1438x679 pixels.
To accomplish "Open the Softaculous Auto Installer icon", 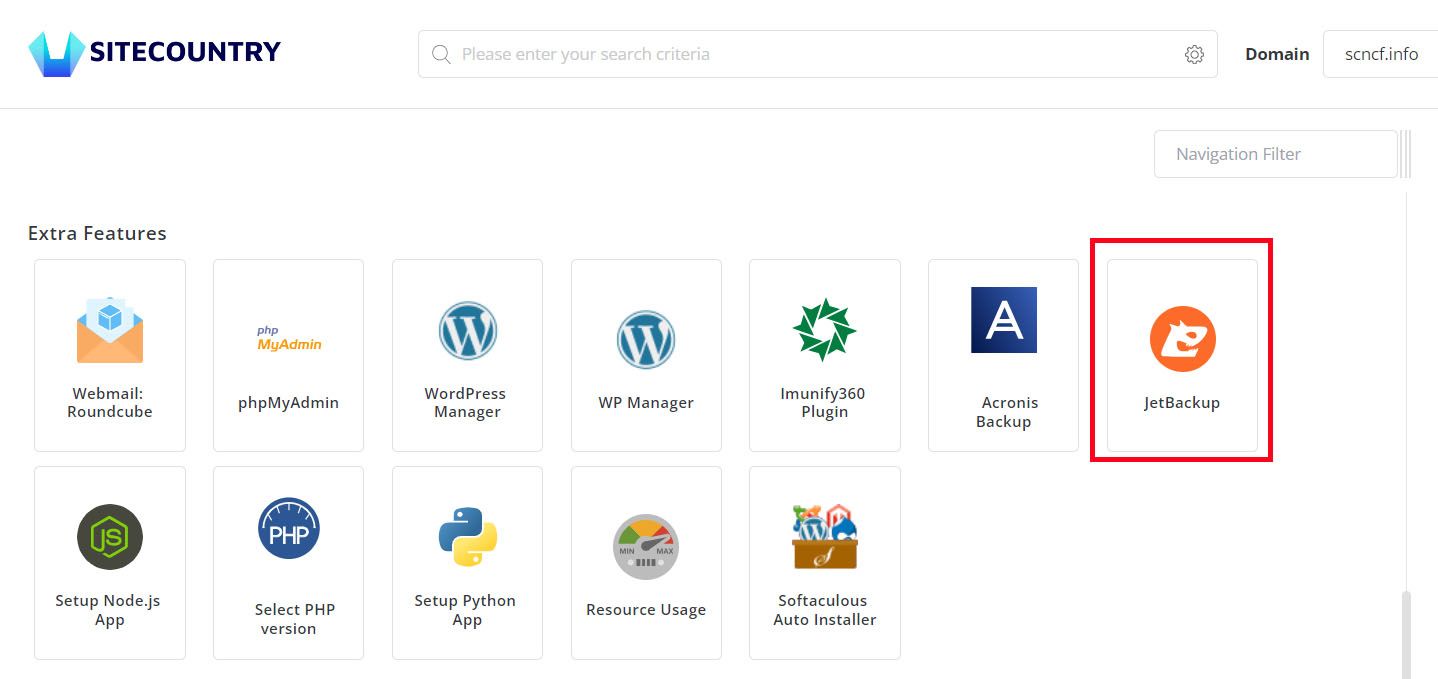I will (825, 537).
